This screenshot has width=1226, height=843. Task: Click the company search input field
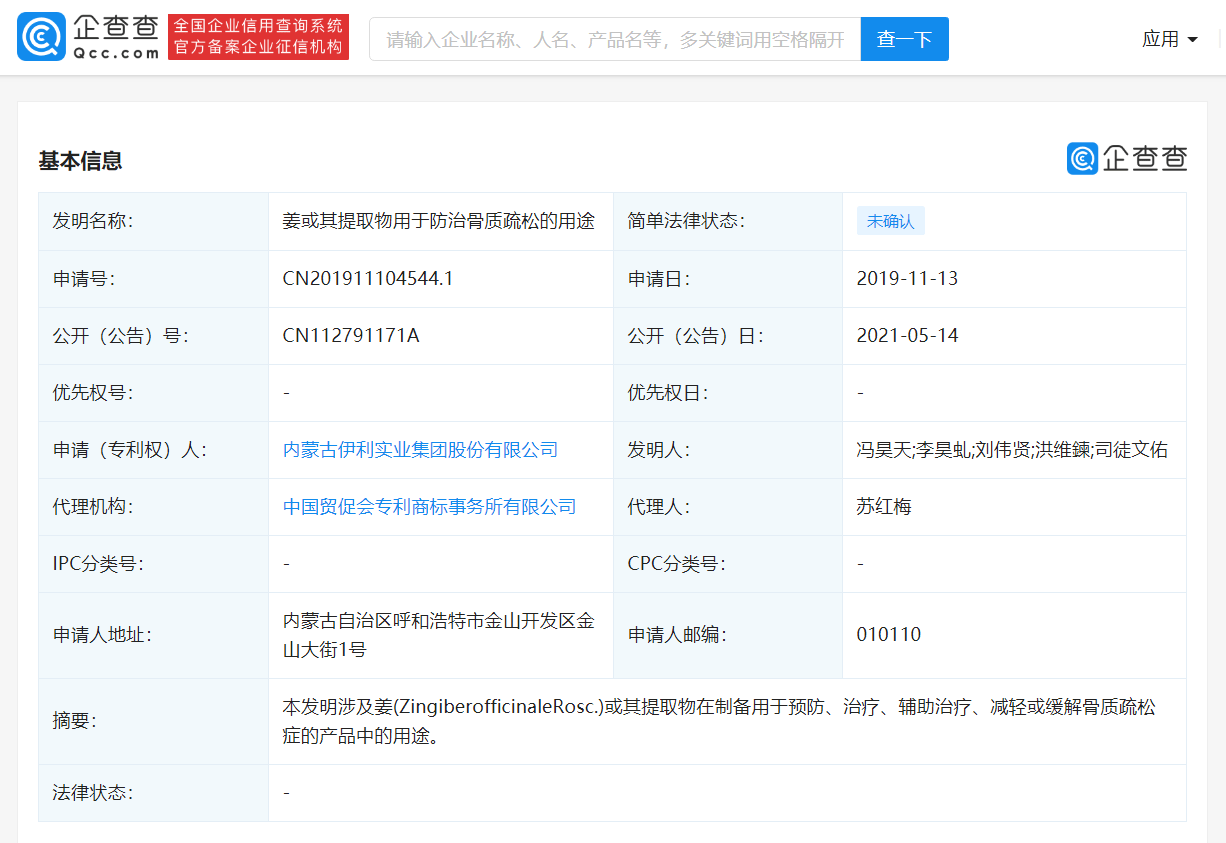615,39
